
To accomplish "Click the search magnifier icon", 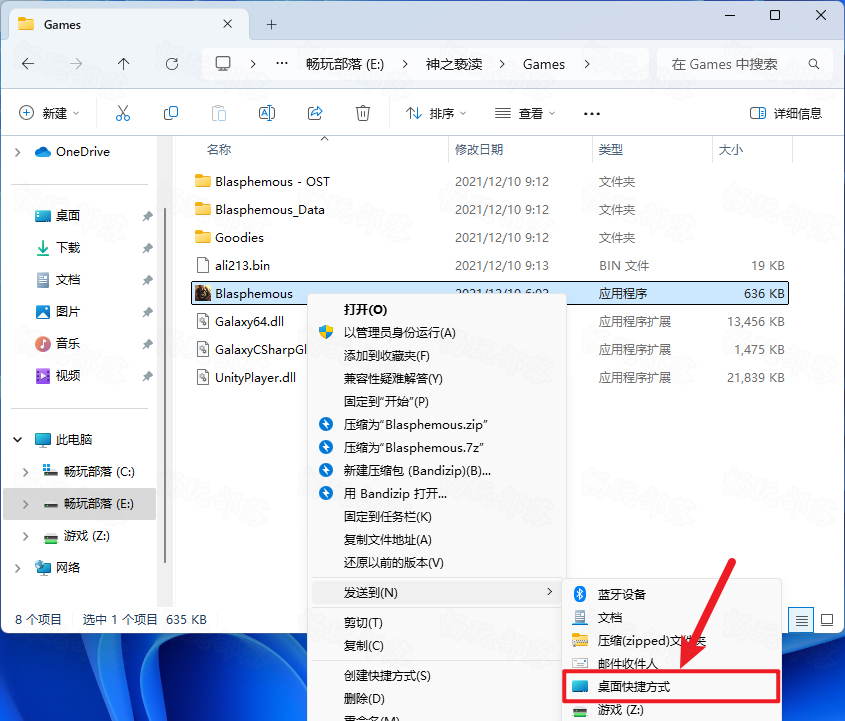I will (814, 64).
